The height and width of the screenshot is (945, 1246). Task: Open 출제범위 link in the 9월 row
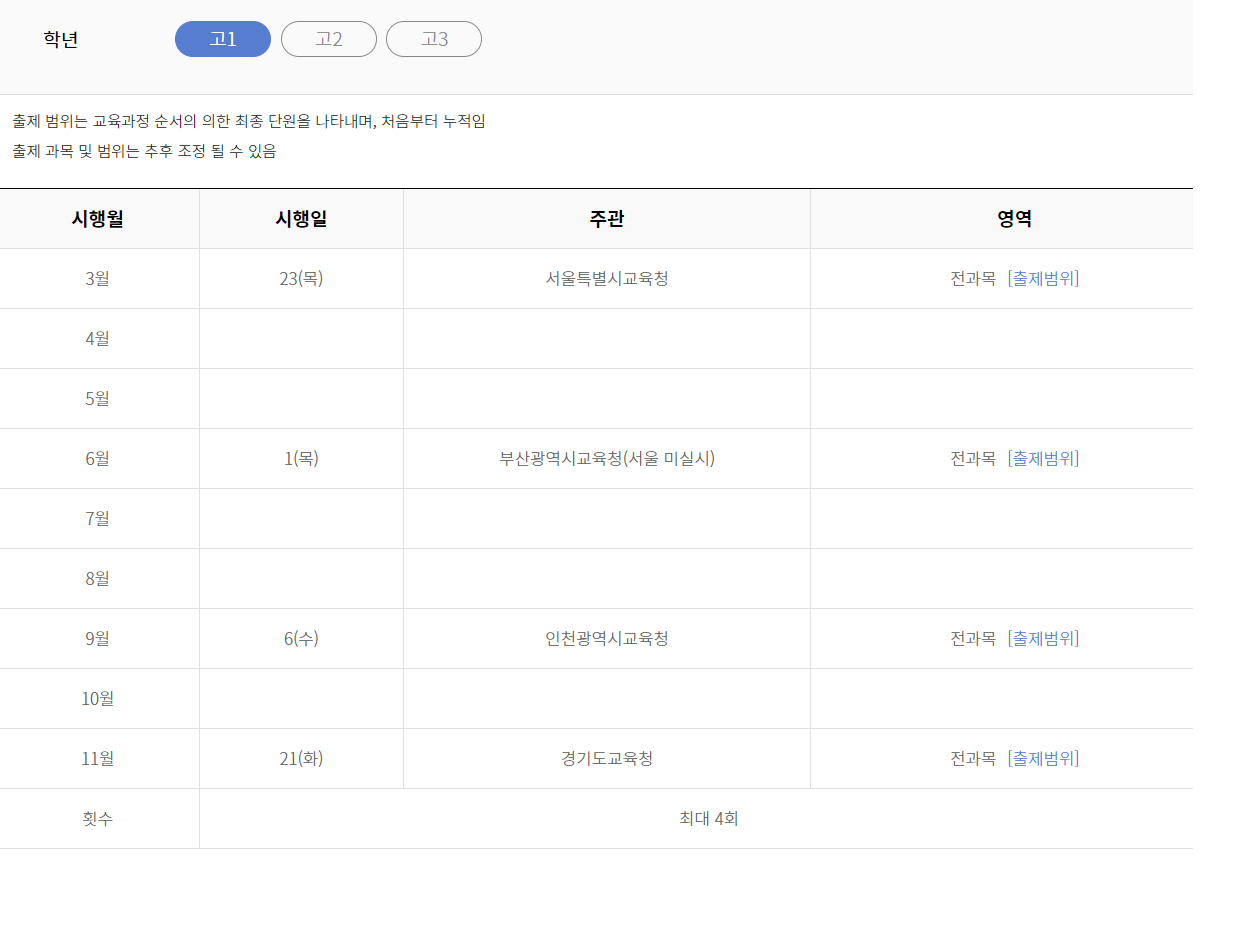(1044, 639)
